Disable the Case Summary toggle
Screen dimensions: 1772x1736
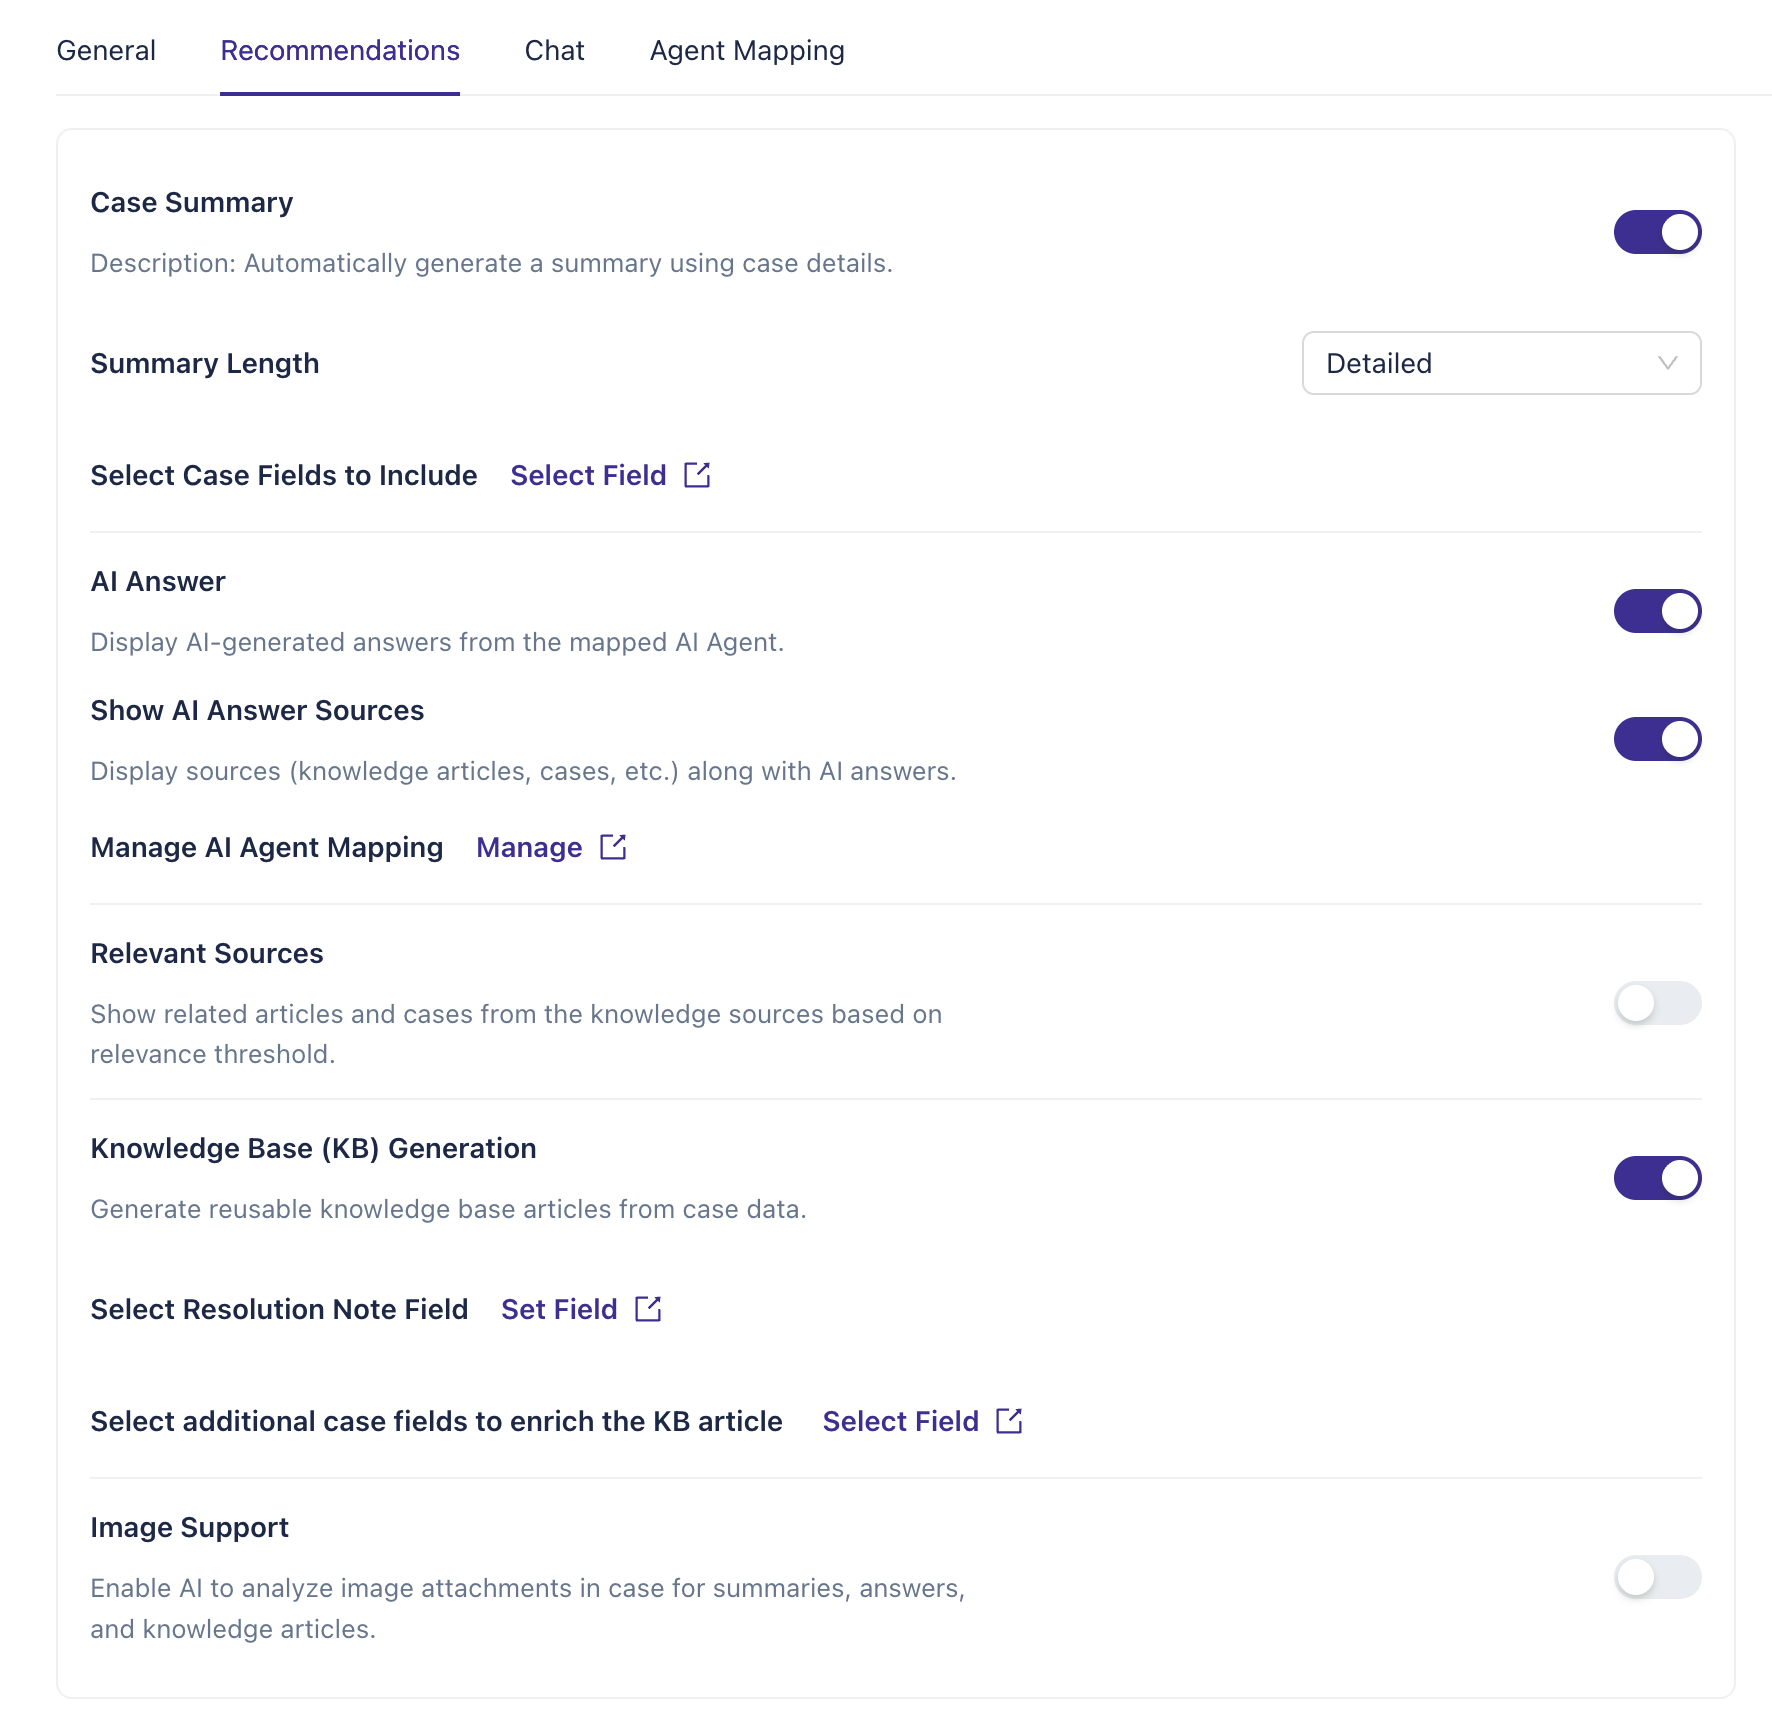pyautogui.click(x=1657, y=232)
